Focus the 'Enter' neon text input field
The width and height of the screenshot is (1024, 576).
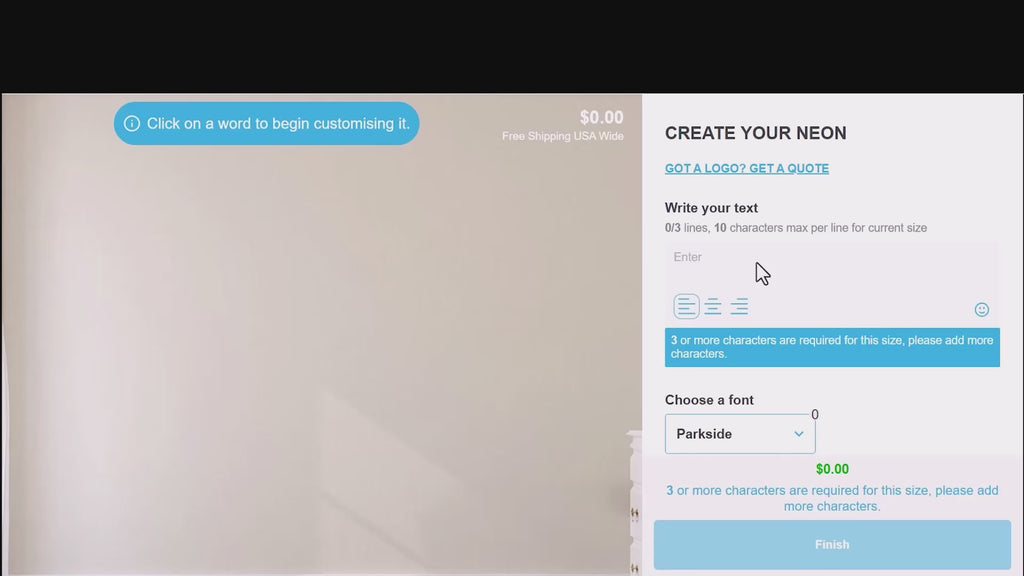(831, 268)
